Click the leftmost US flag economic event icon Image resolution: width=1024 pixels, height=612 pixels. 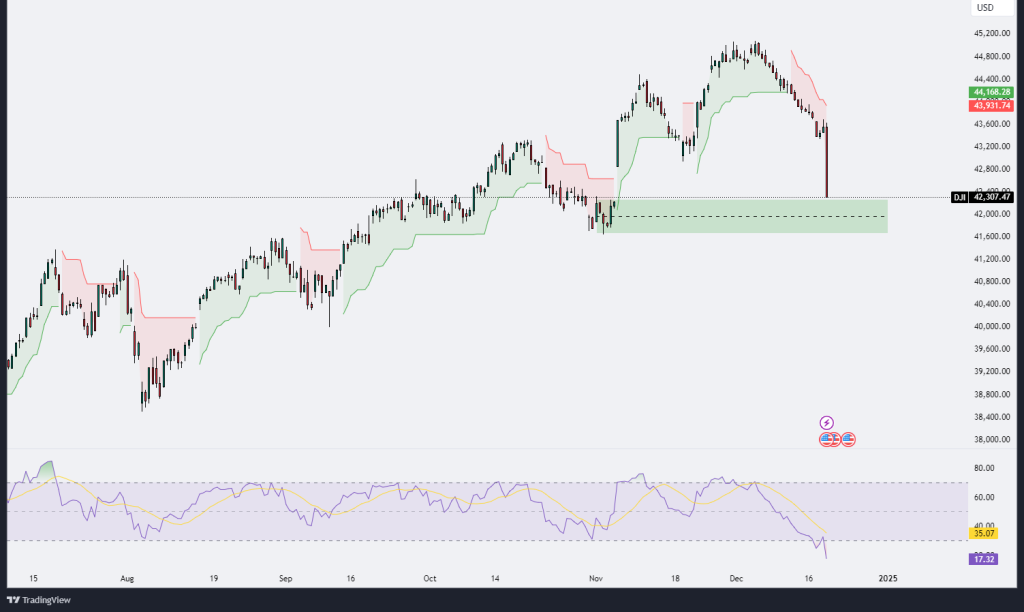[825, 439]
